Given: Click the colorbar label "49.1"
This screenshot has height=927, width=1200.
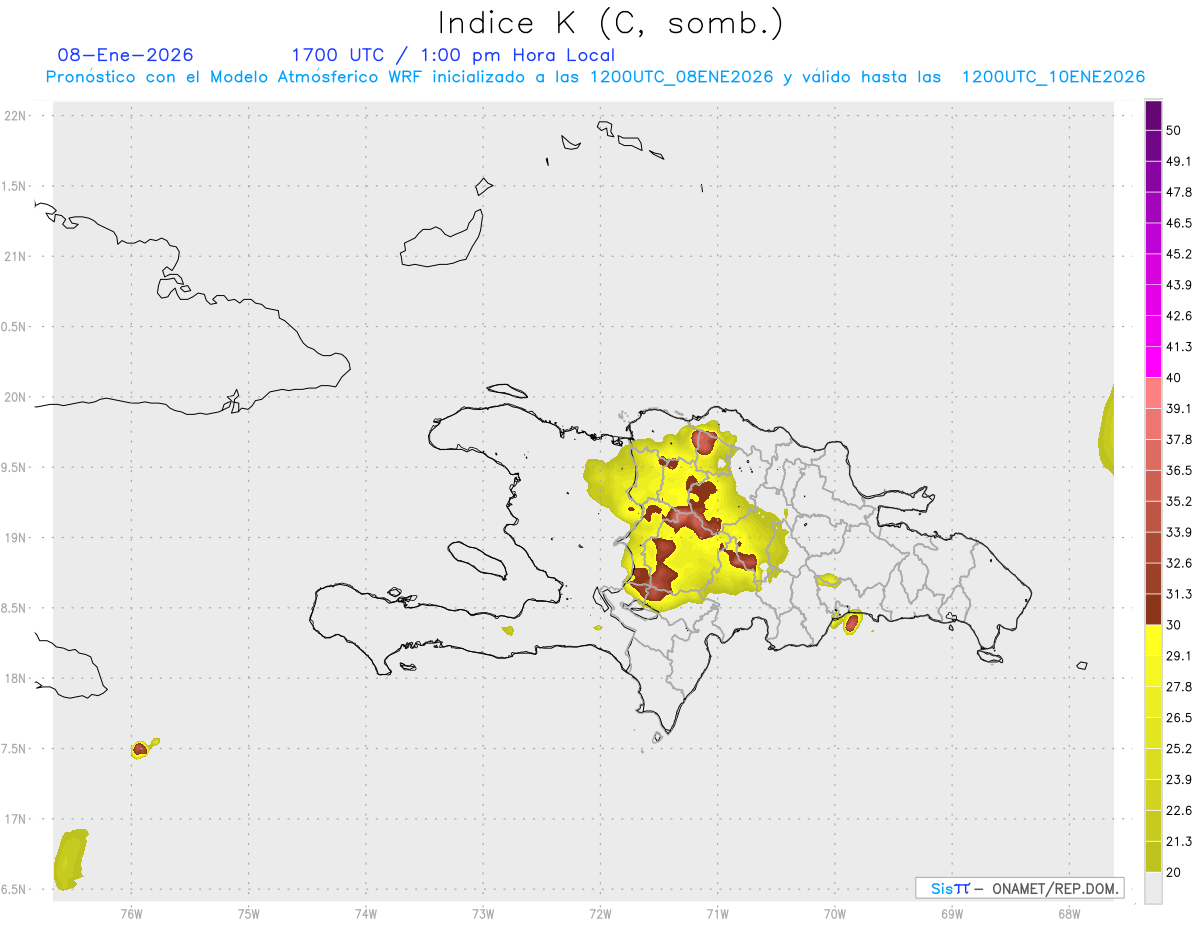Looking at the screenshot, I should tap(1179, 162).
